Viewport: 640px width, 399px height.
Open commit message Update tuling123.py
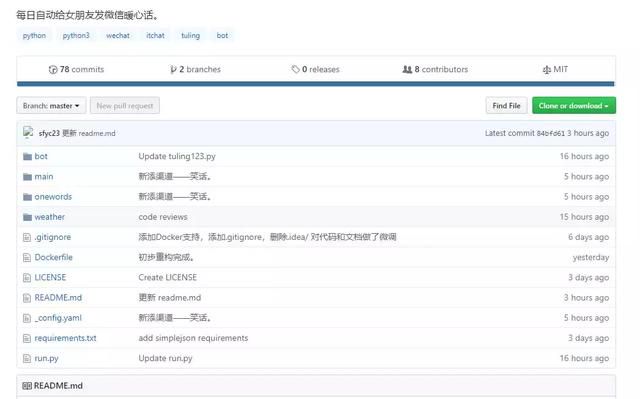[x=177, y=156]
